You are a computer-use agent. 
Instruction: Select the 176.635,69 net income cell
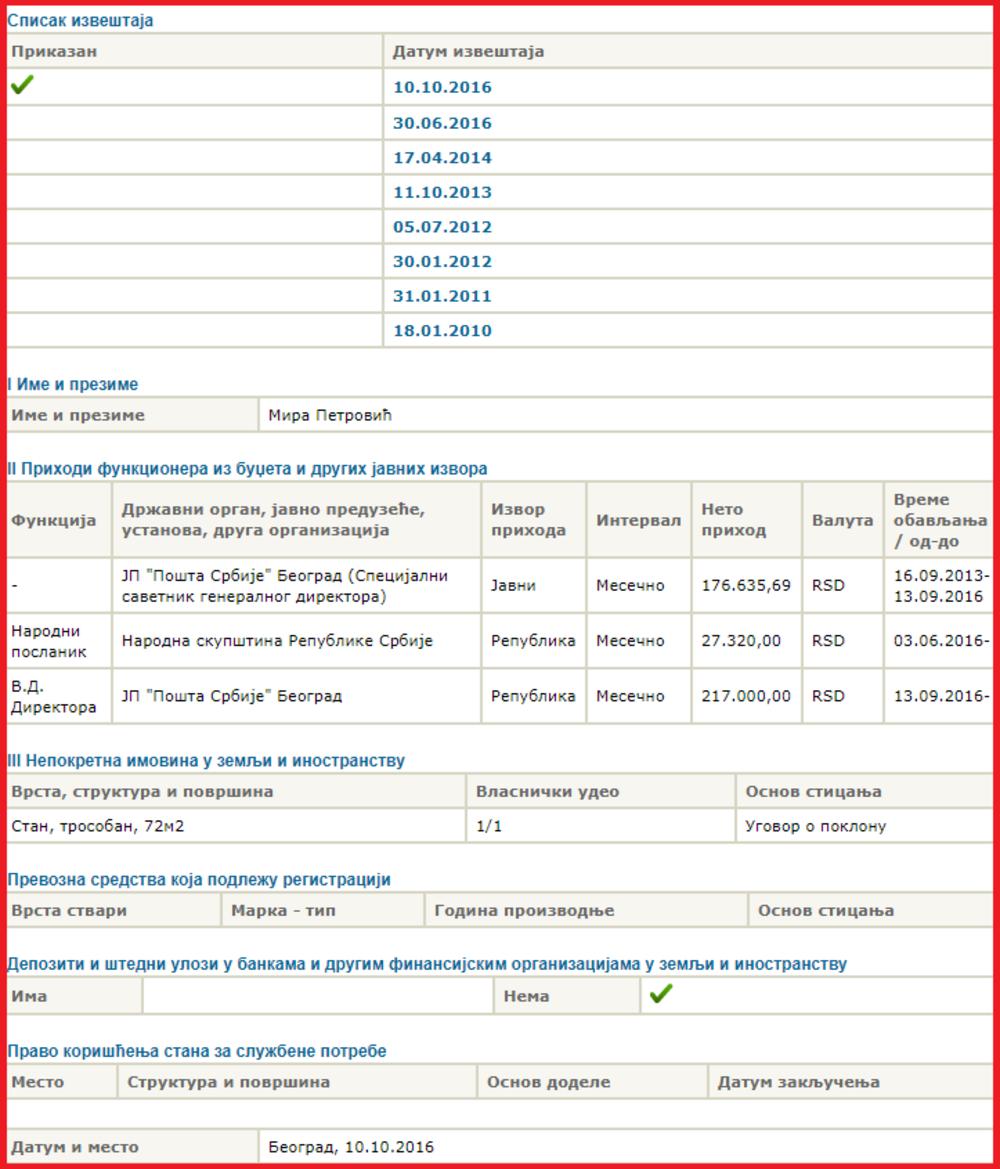click(x=746, y=586)
